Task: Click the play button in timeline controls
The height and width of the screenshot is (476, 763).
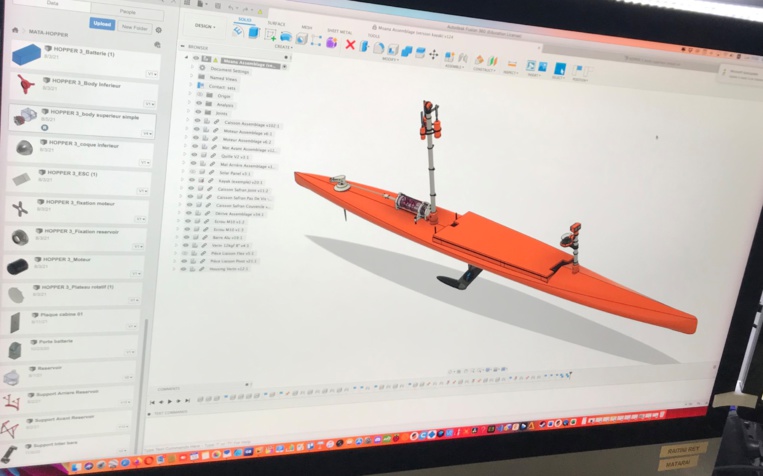Action: 172,401
